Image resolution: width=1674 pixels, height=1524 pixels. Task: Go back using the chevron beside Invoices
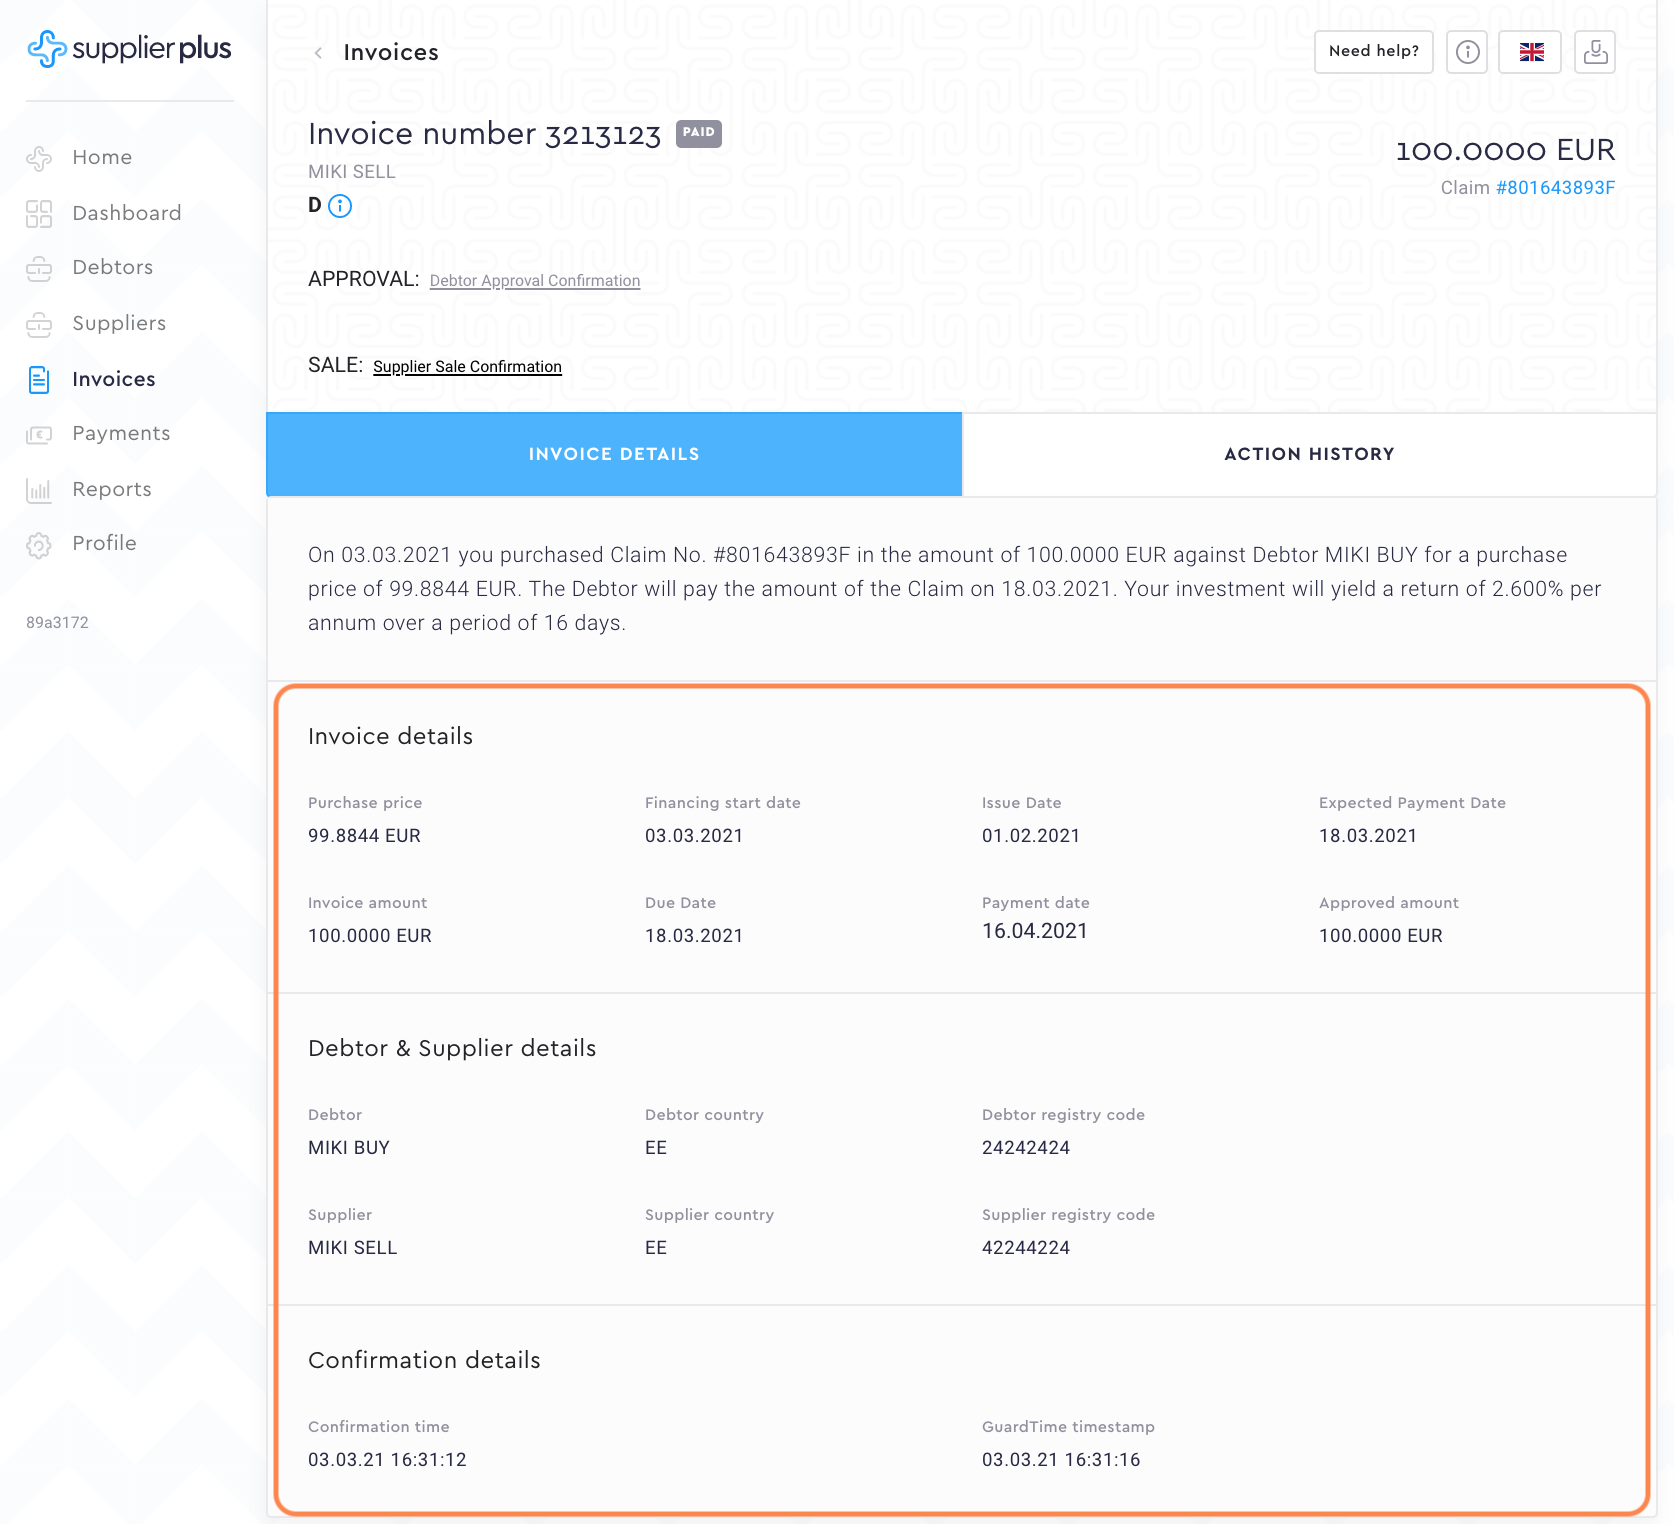[x=318, y=53]
